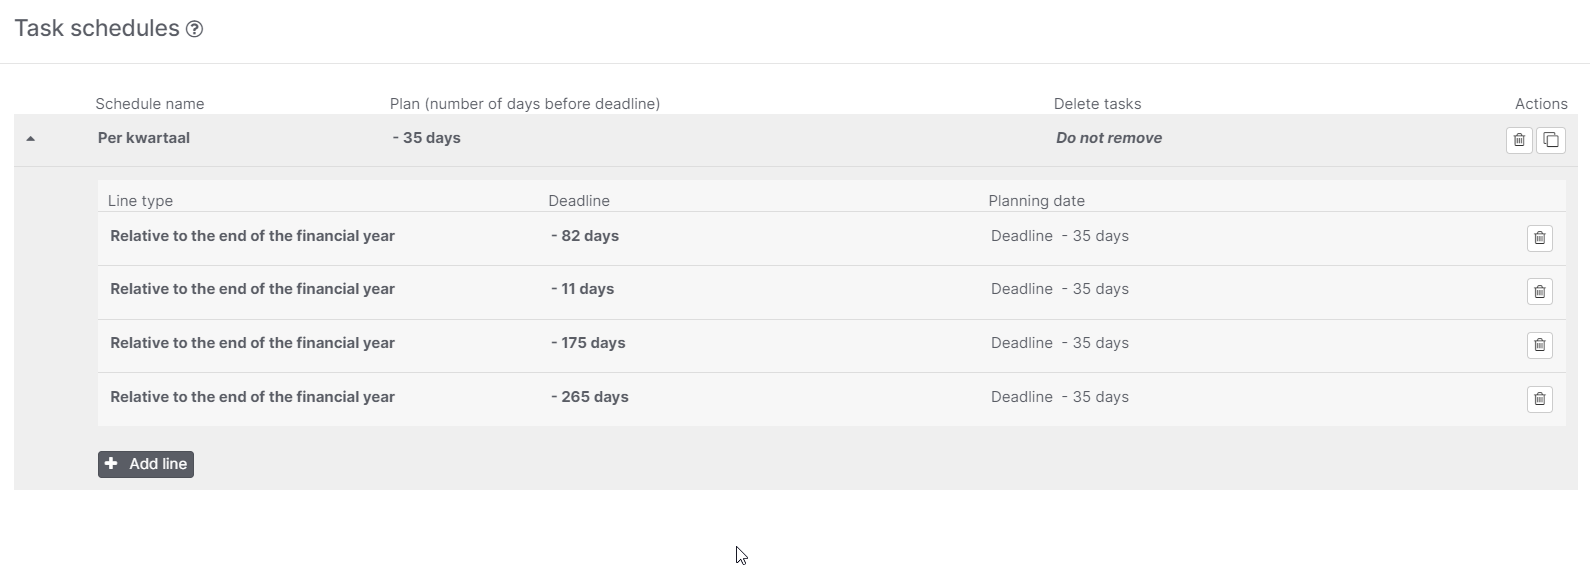Duplicate the Per kwartaal schedule
Screen dimensions: 1590x575
1551,140
